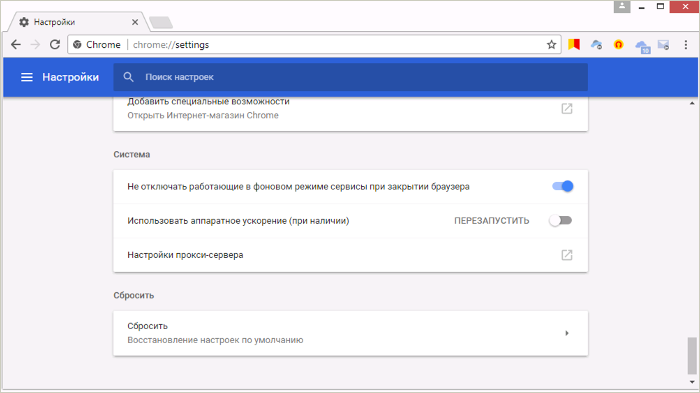Click the browser back arrow

pos(16,45)
